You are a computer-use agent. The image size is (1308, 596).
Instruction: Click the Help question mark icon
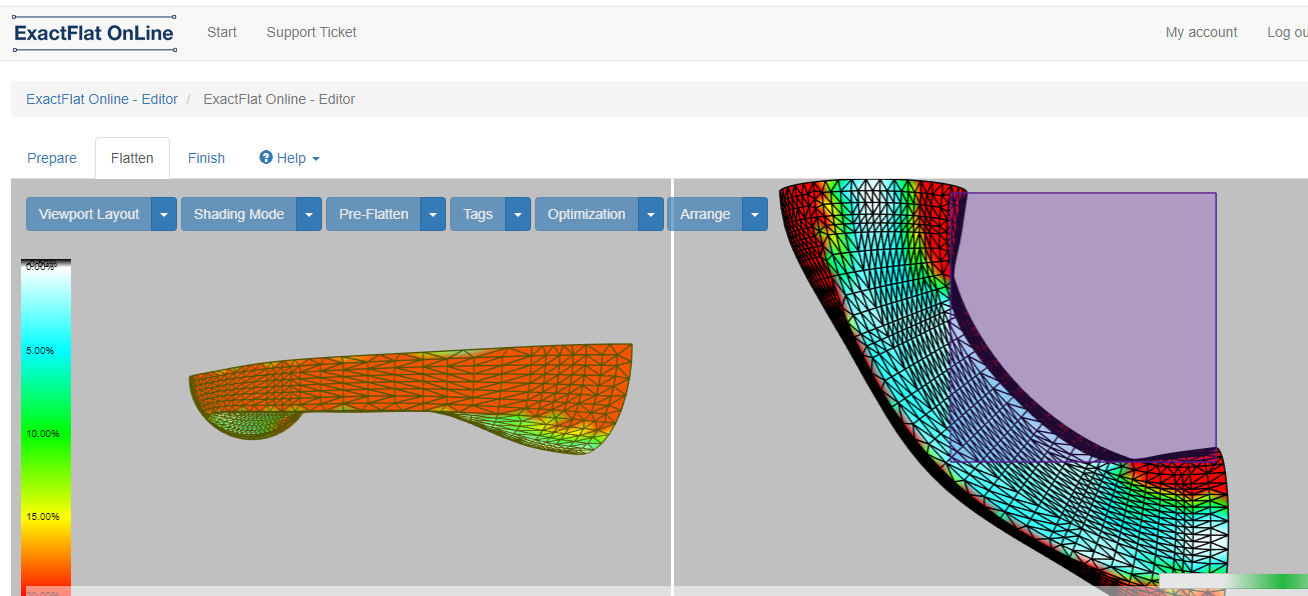point(266,158)
